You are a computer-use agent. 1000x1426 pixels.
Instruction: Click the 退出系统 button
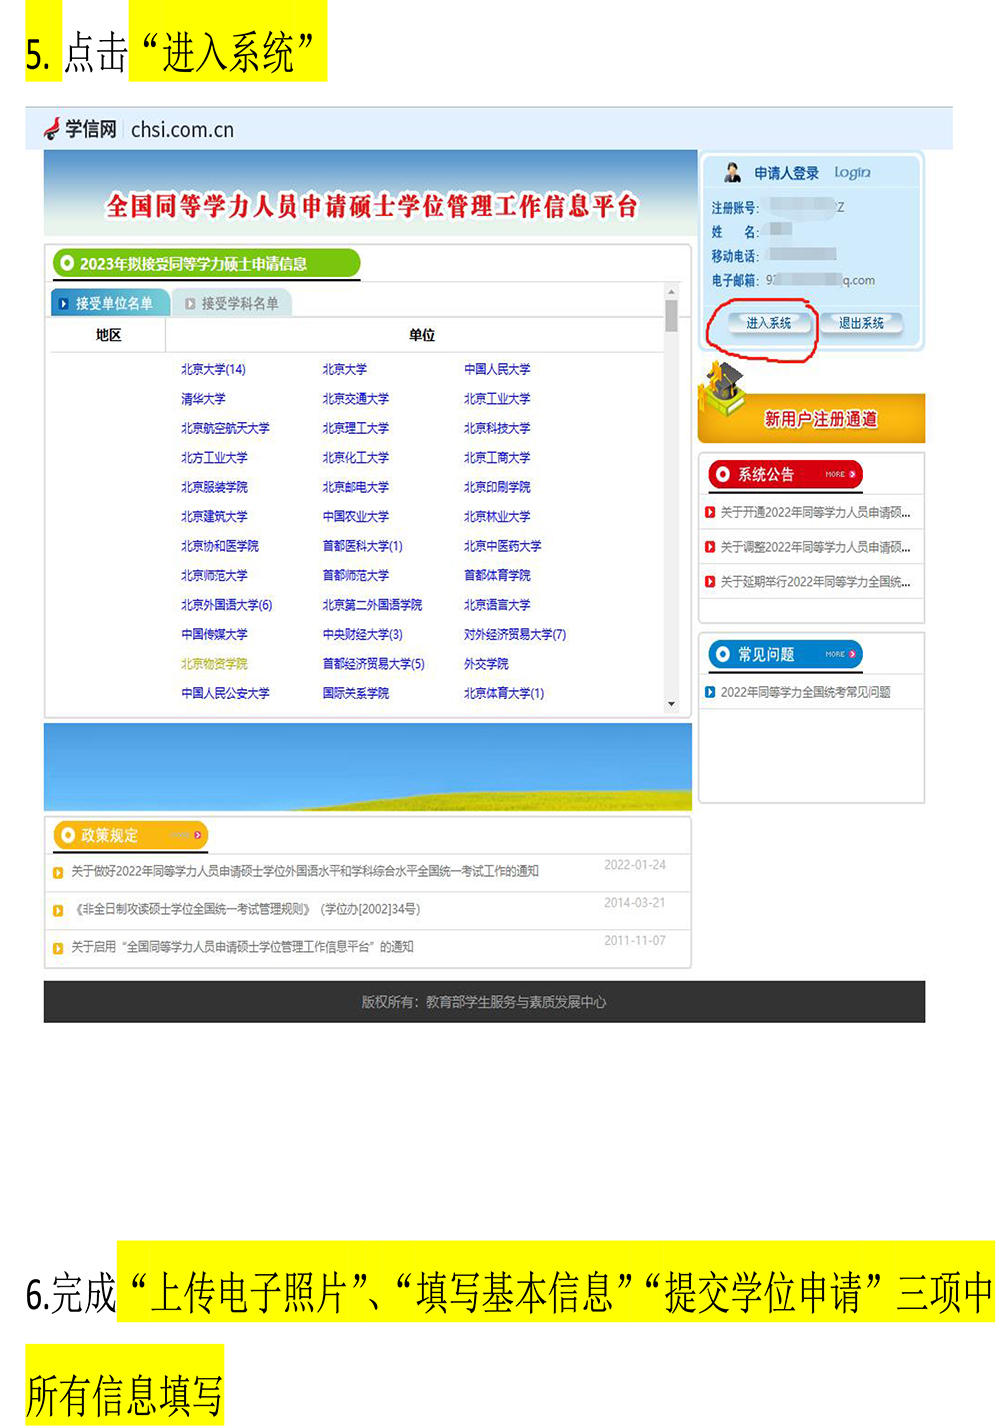(x=860, y=323)
